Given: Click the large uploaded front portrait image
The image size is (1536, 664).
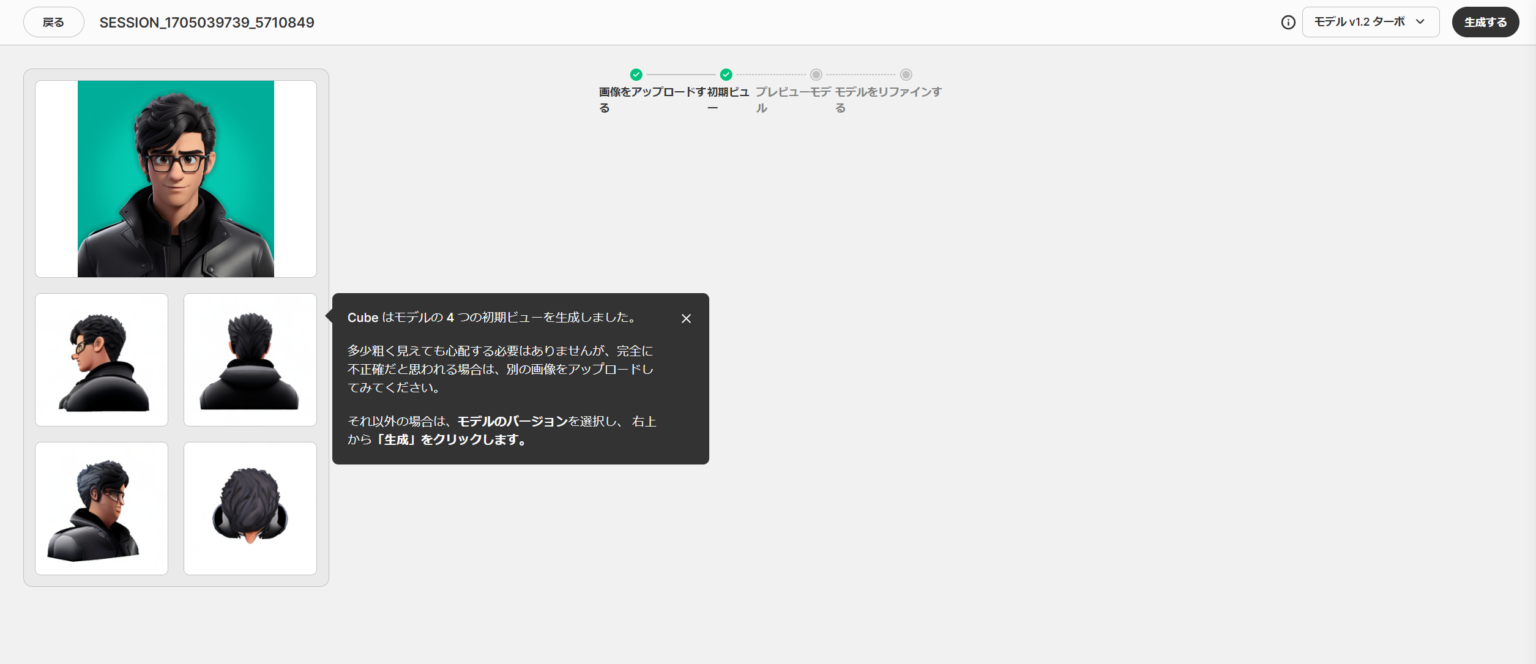Looking at the screenshot, I should [176, 179].
